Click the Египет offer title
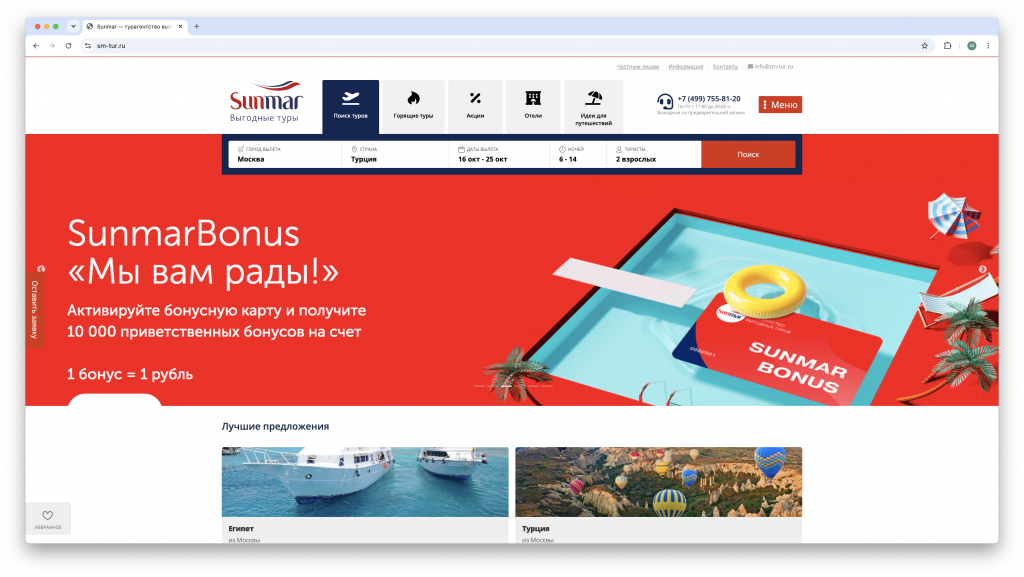The width and height of the screenshot is (1024, 577). (241, 529)
